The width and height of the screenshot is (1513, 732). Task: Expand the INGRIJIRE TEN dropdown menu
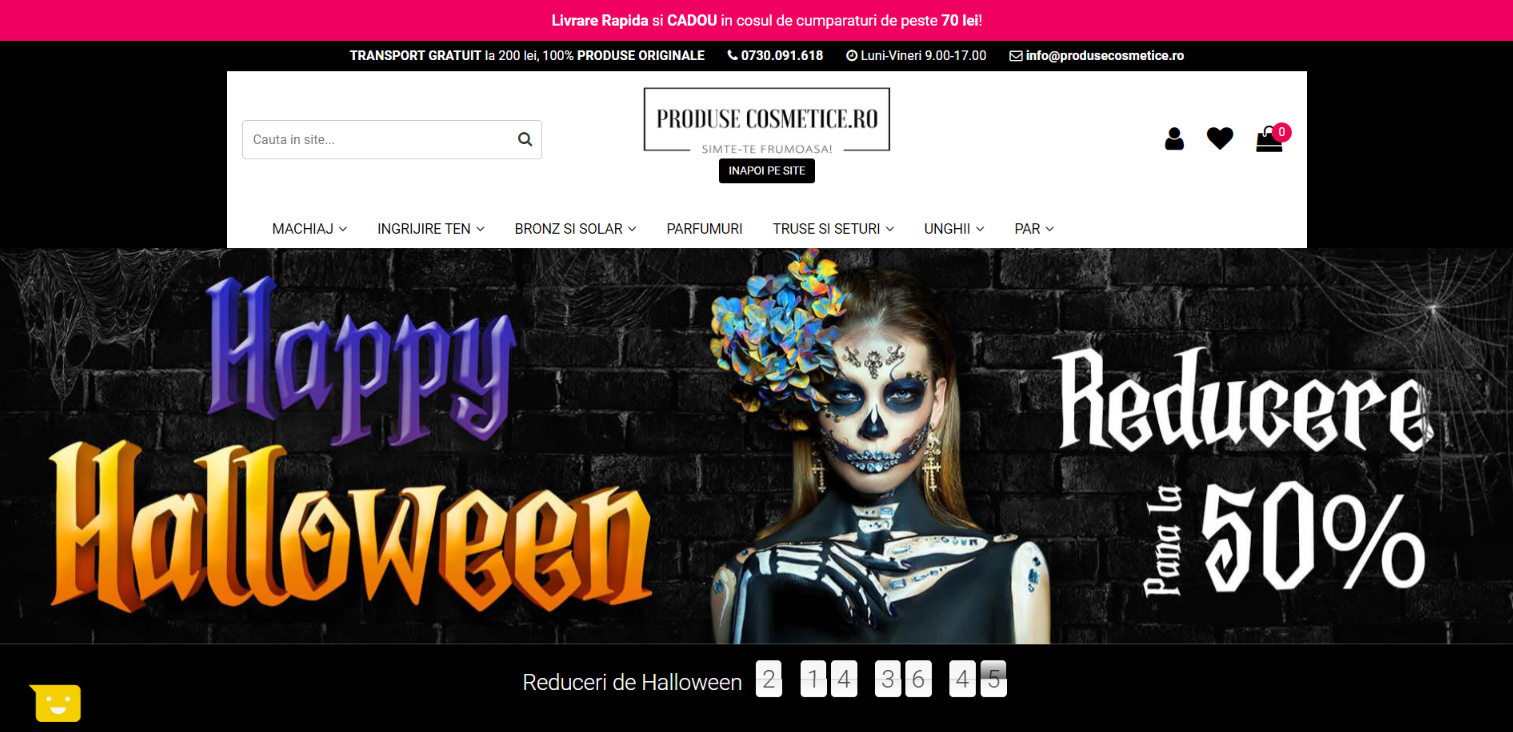(x=430, y=229)
